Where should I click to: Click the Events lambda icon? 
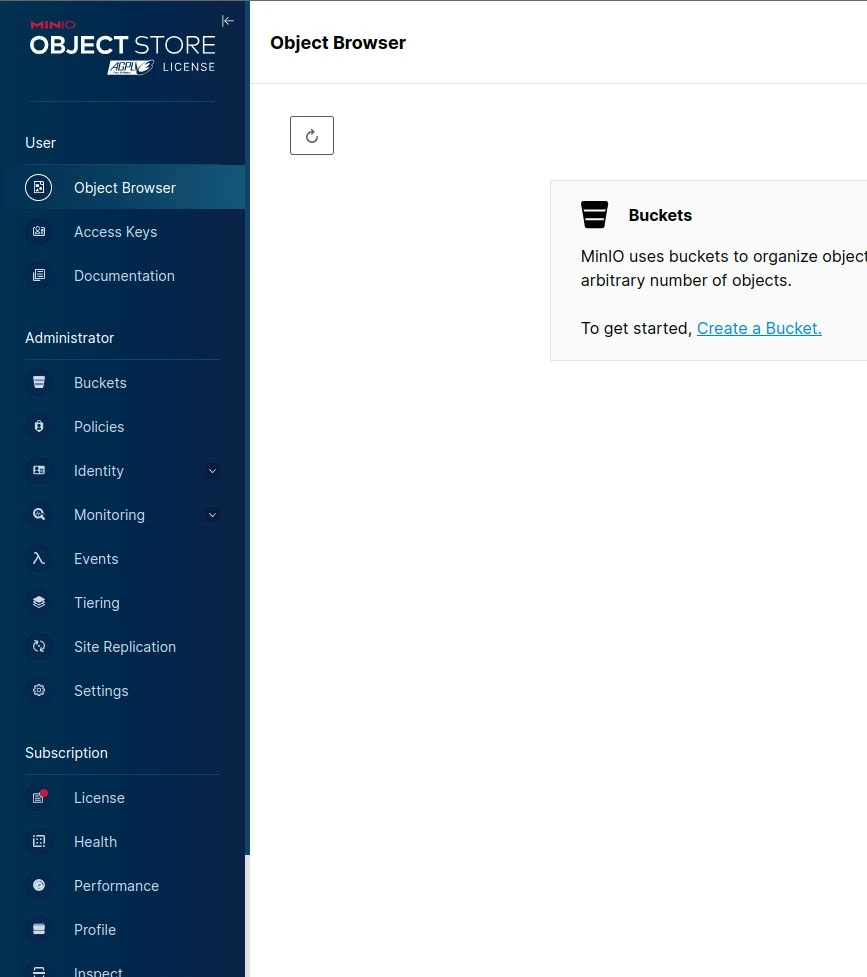click(39, 558)
